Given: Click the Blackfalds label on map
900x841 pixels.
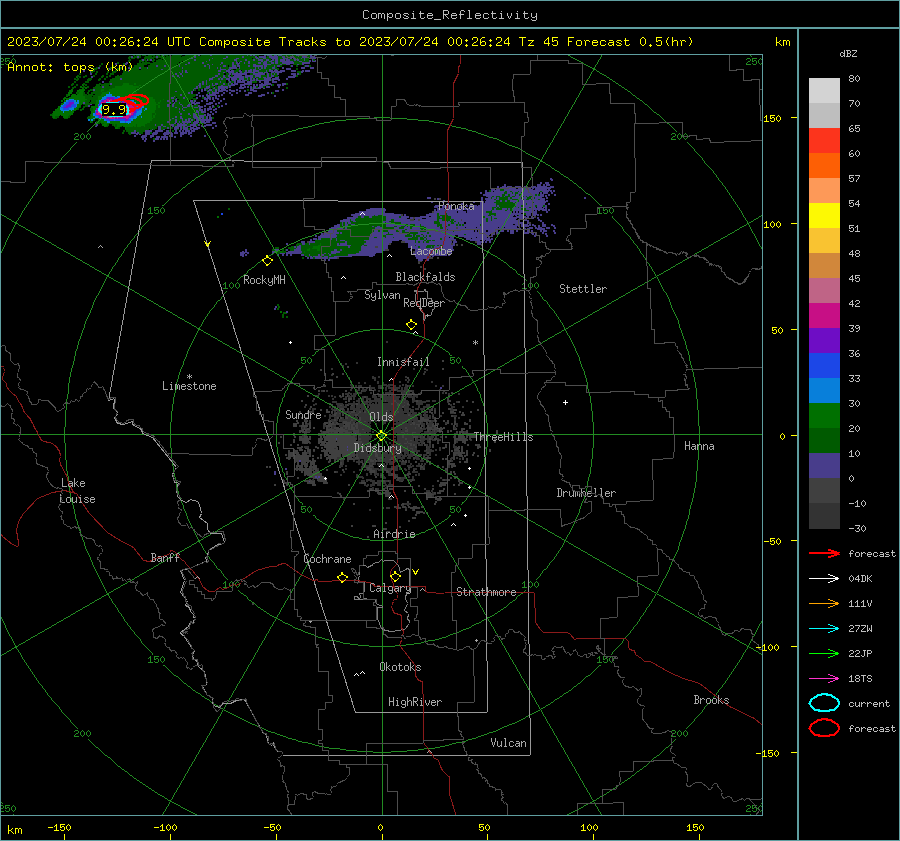Looking at the screenshot, I should [425, 277].
